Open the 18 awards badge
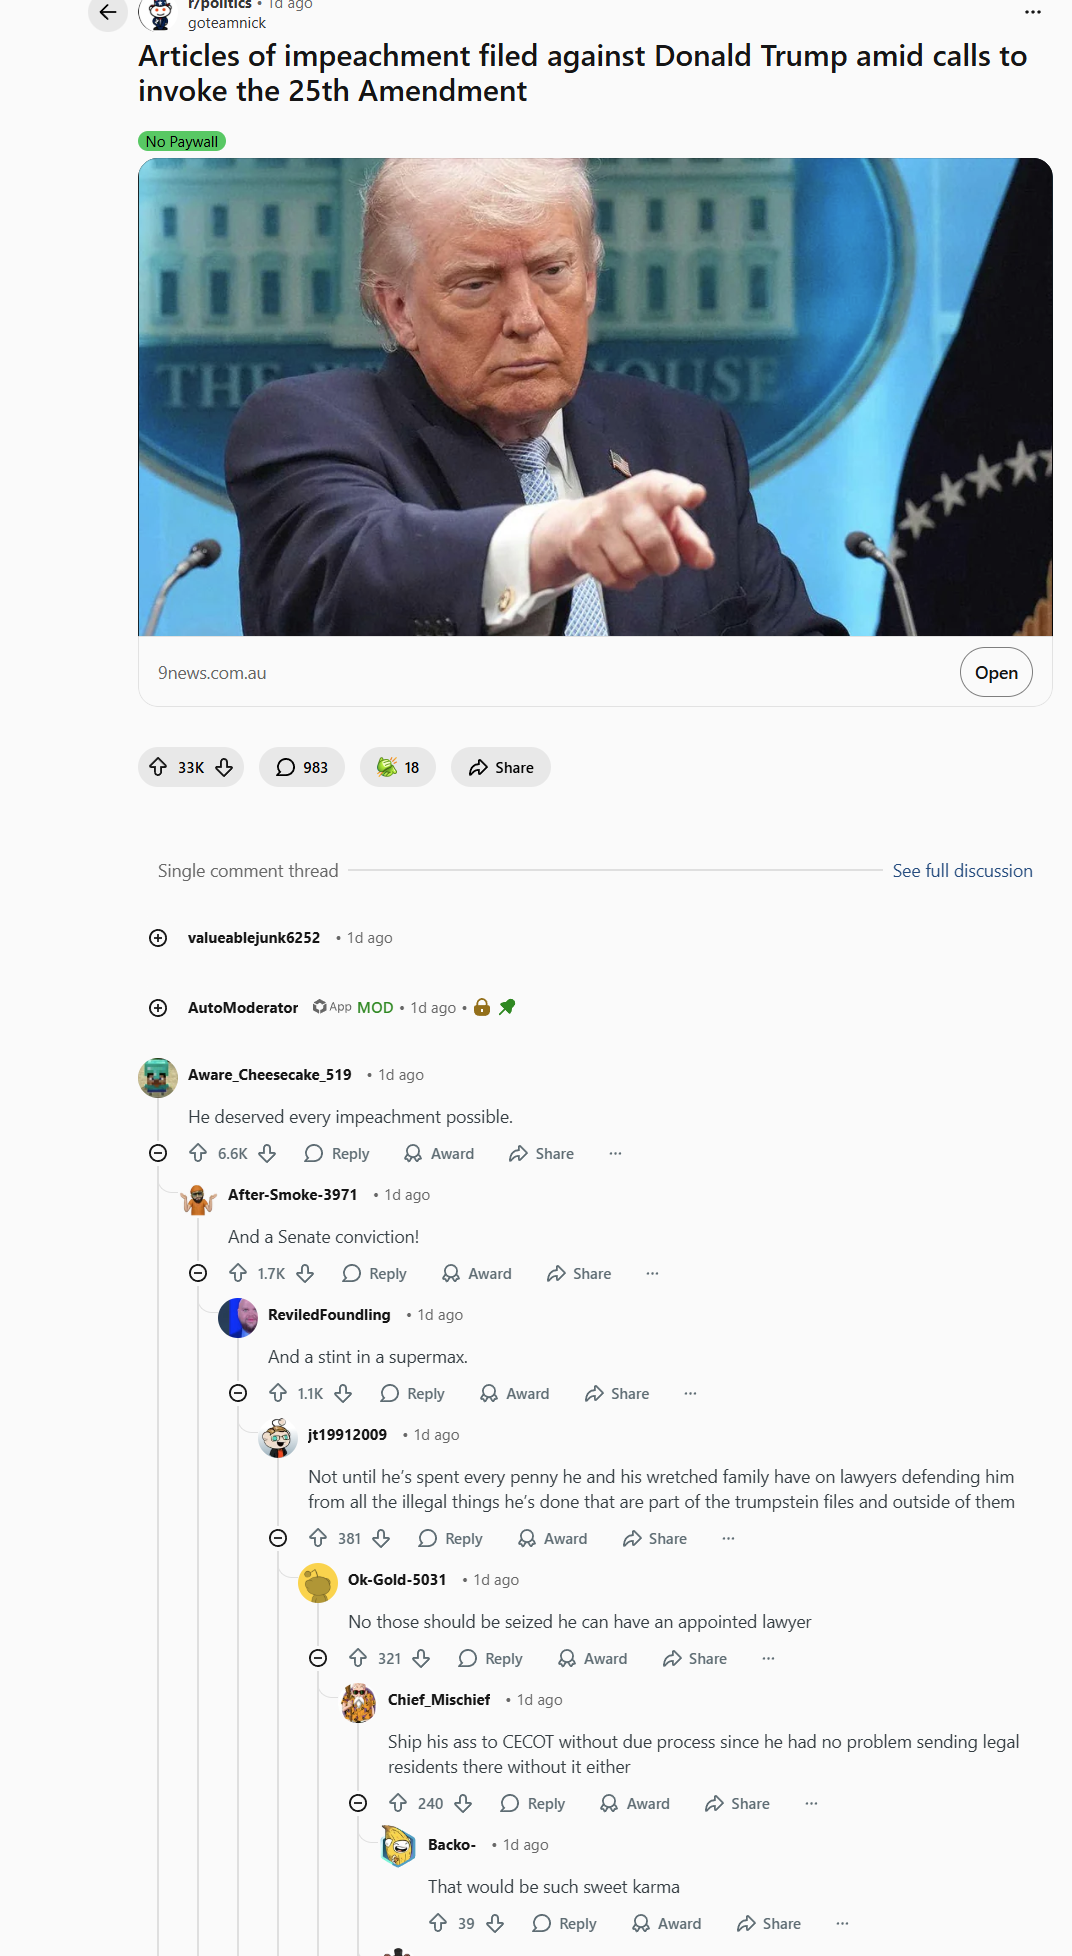The image size is (1072, 1956). [x=398, y=767]
